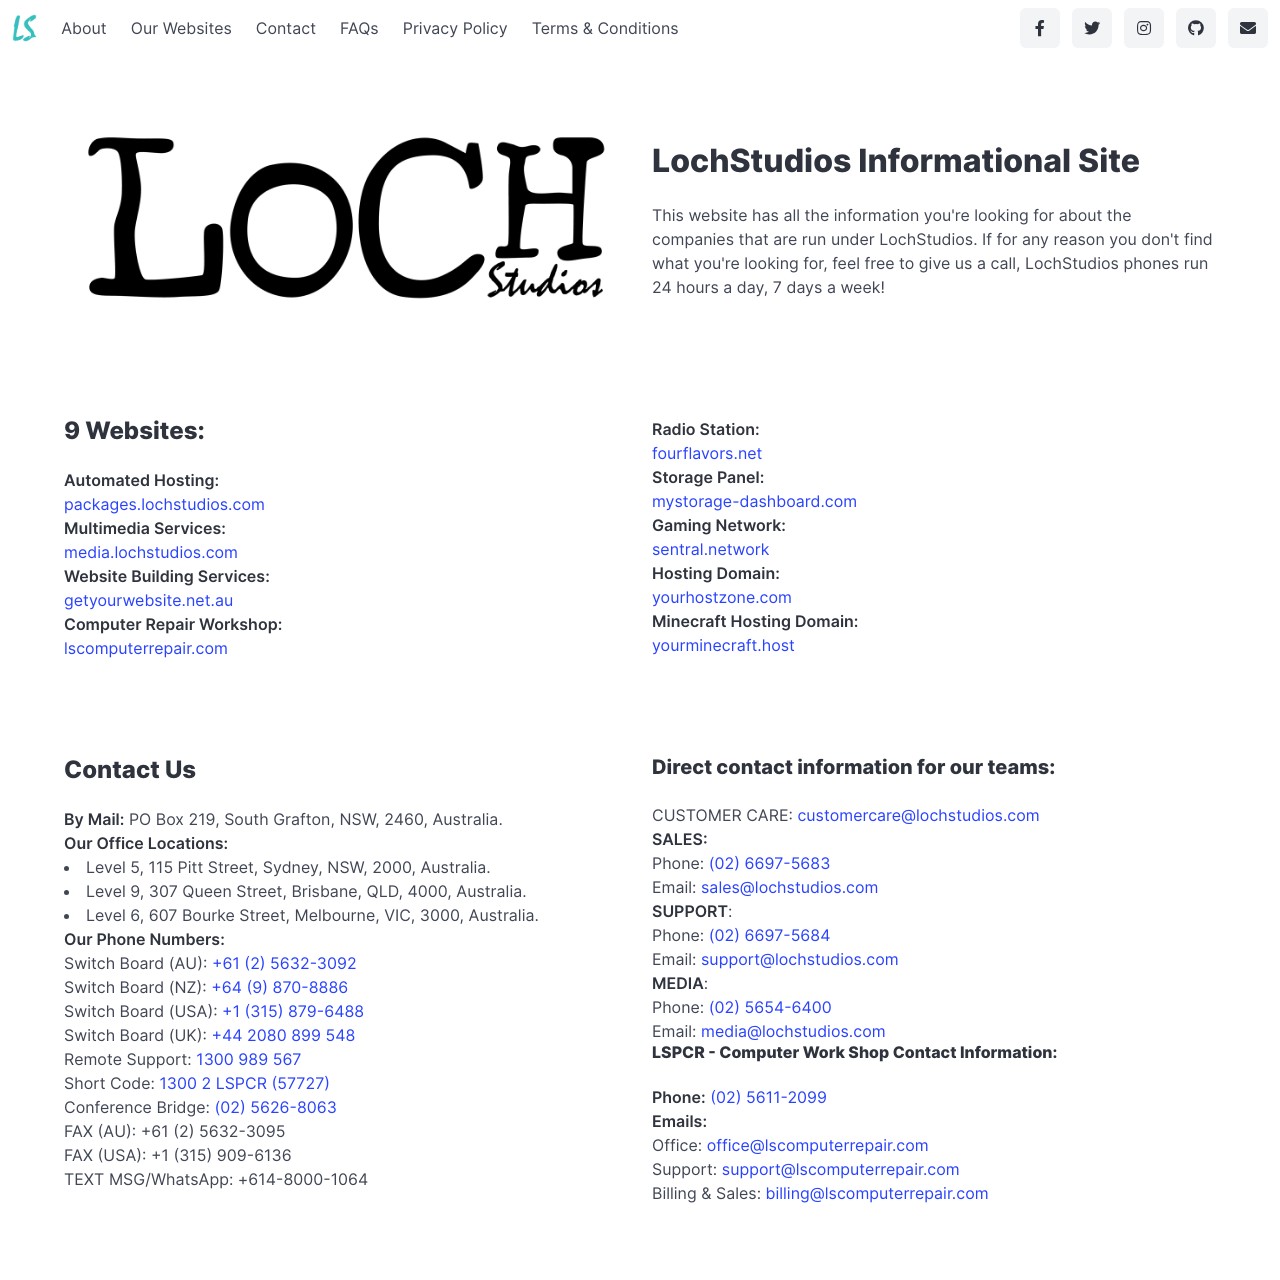Click the PO Box 219 South Grafton address

[x=316, y=819]
